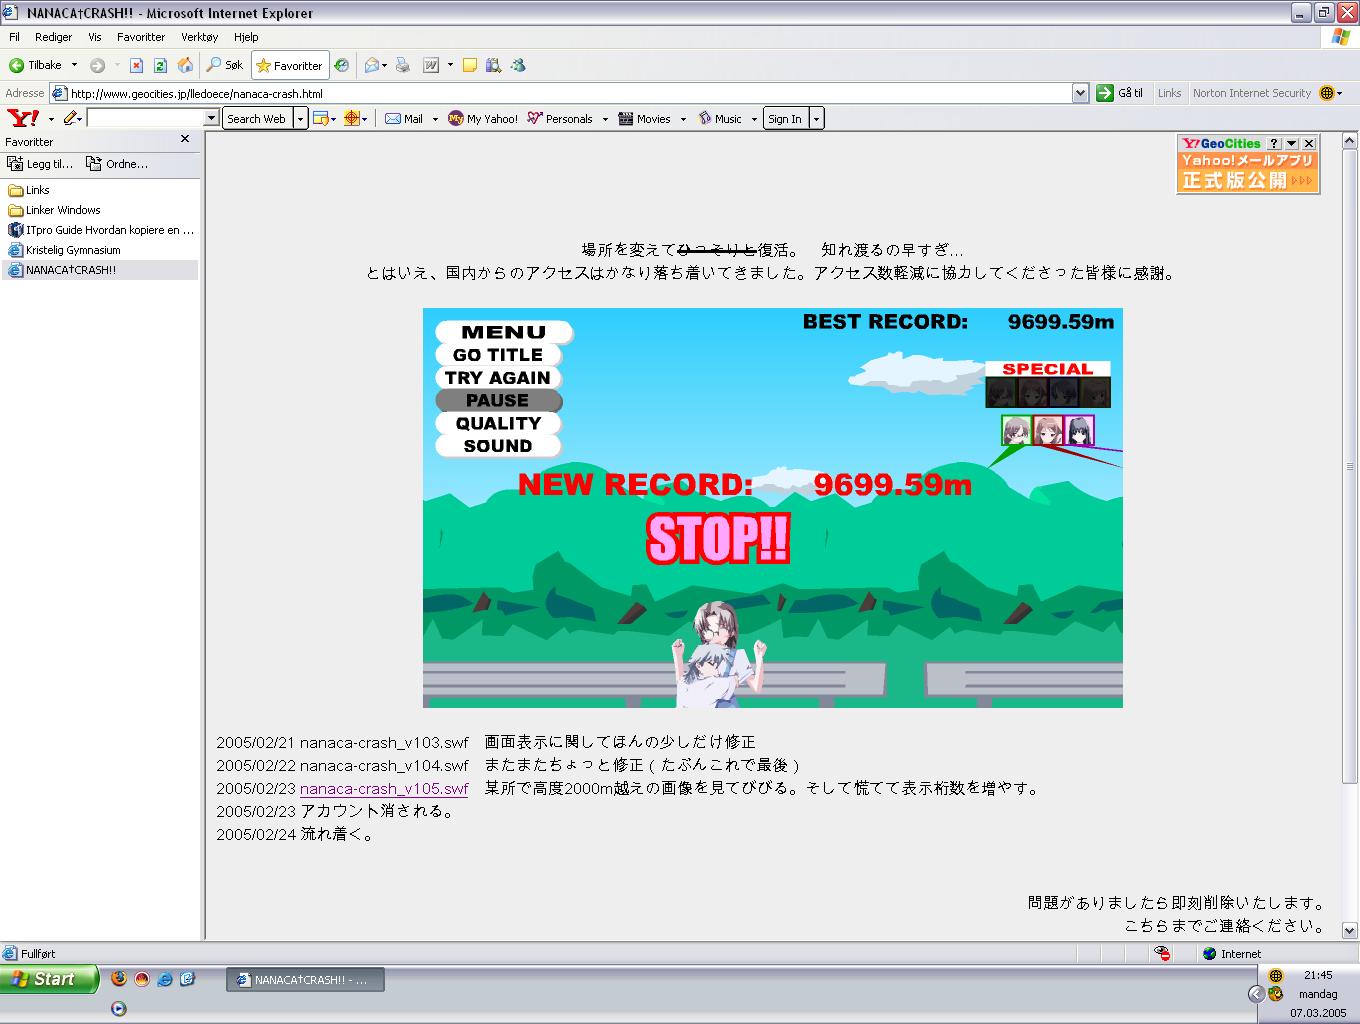Open the History icon in toolbar
This screenshot has height=1024, width=1360.
point(342,65)
